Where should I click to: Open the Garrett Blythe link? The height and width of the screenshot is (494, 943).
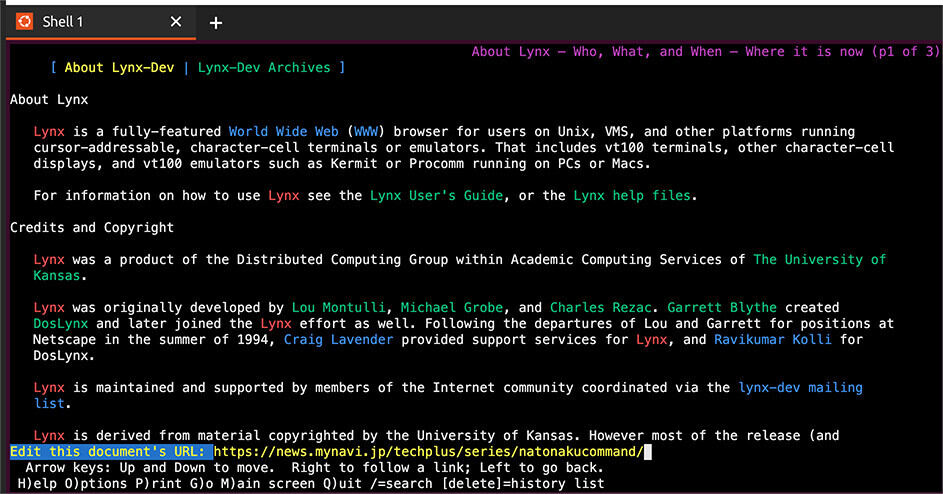pyautogui.click(x=722, y=307)
